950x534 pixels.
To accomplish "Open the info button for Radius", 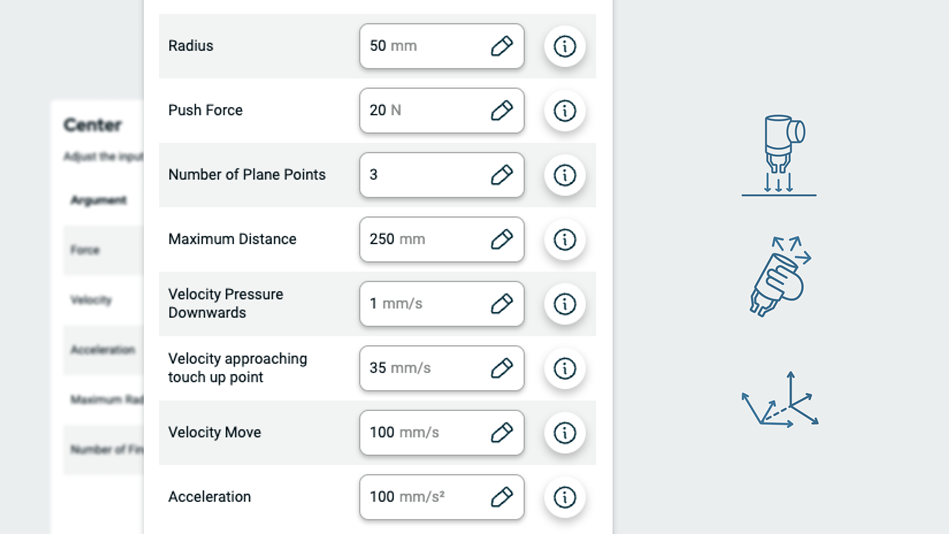I will [565, 46].
